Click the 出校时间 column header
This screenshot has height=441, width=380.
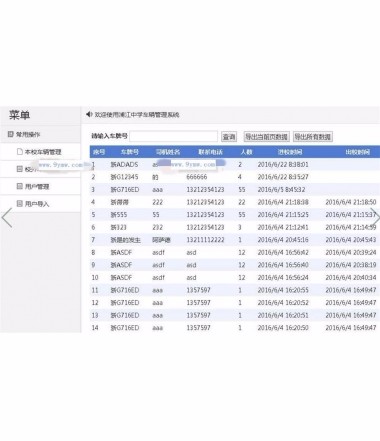tap(357, 152)
